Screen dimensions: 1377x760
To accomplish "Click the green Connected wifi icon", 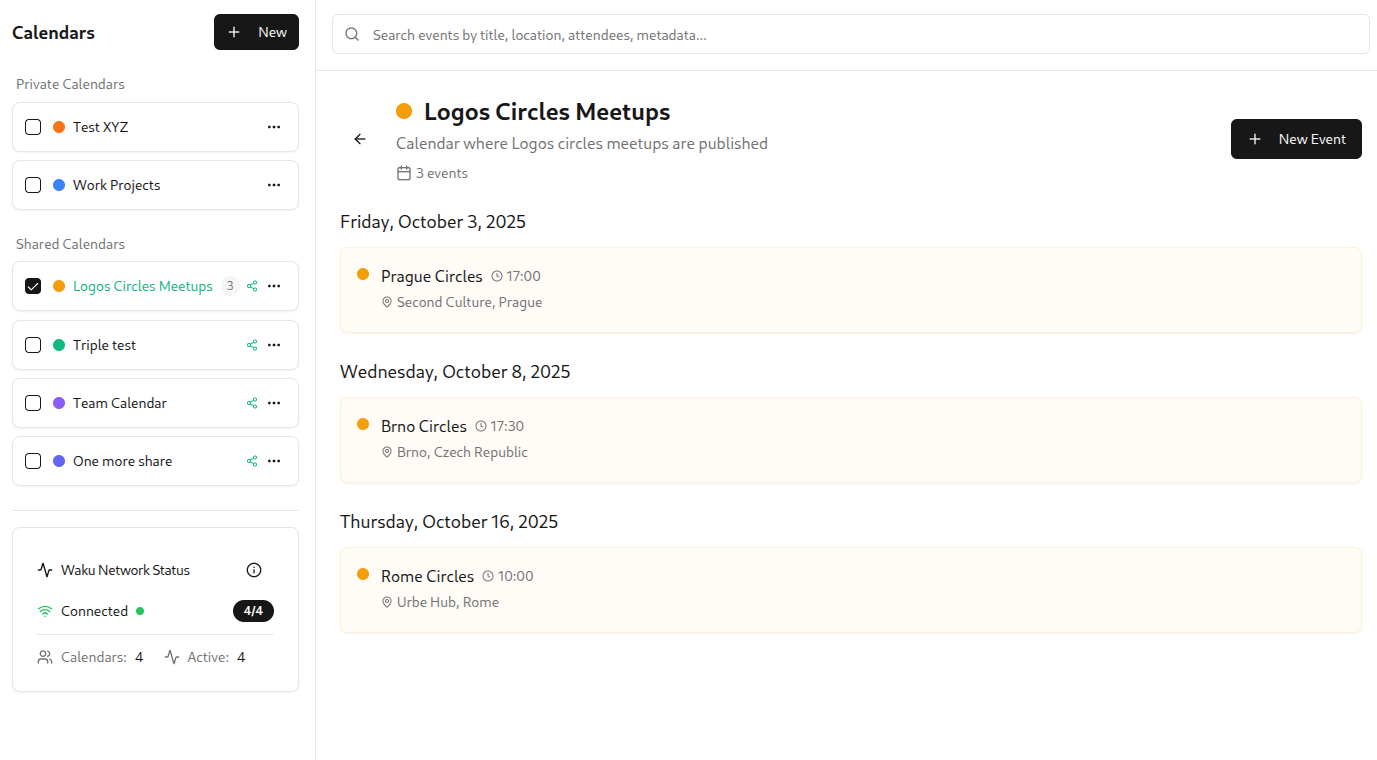I will coord(45,611).
